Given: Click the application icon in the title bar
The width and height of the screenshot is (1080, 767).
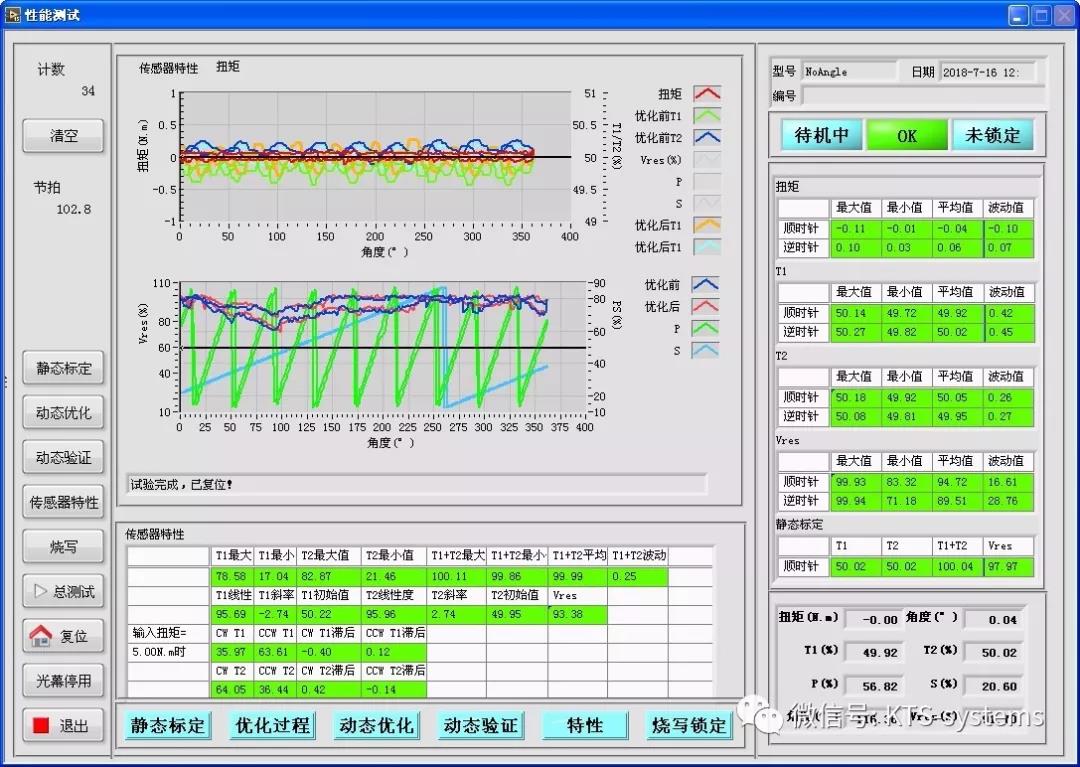Looking at the screenshot, I should coord(13,15).
